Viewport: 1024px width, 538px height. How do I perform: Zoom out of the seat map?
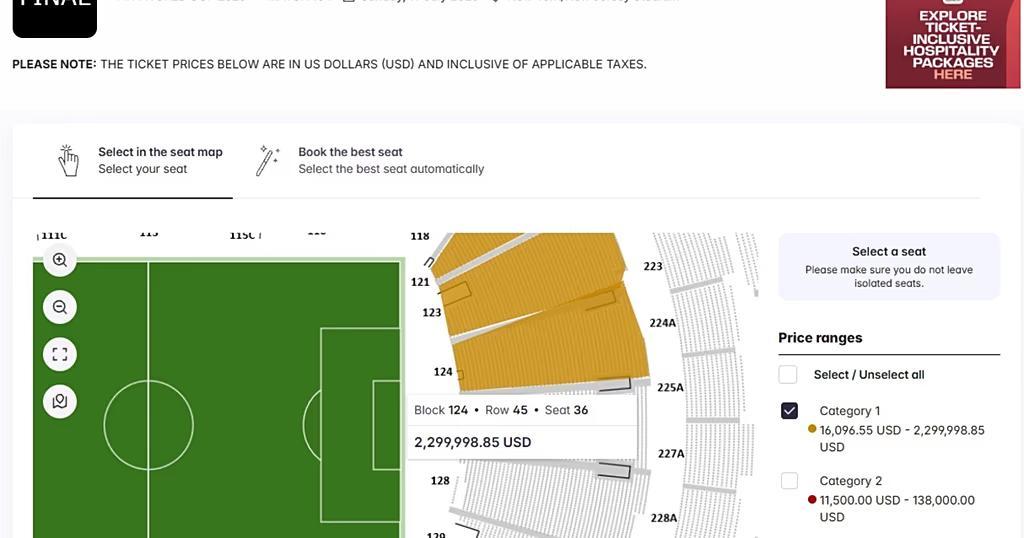(x=60, y=307)
